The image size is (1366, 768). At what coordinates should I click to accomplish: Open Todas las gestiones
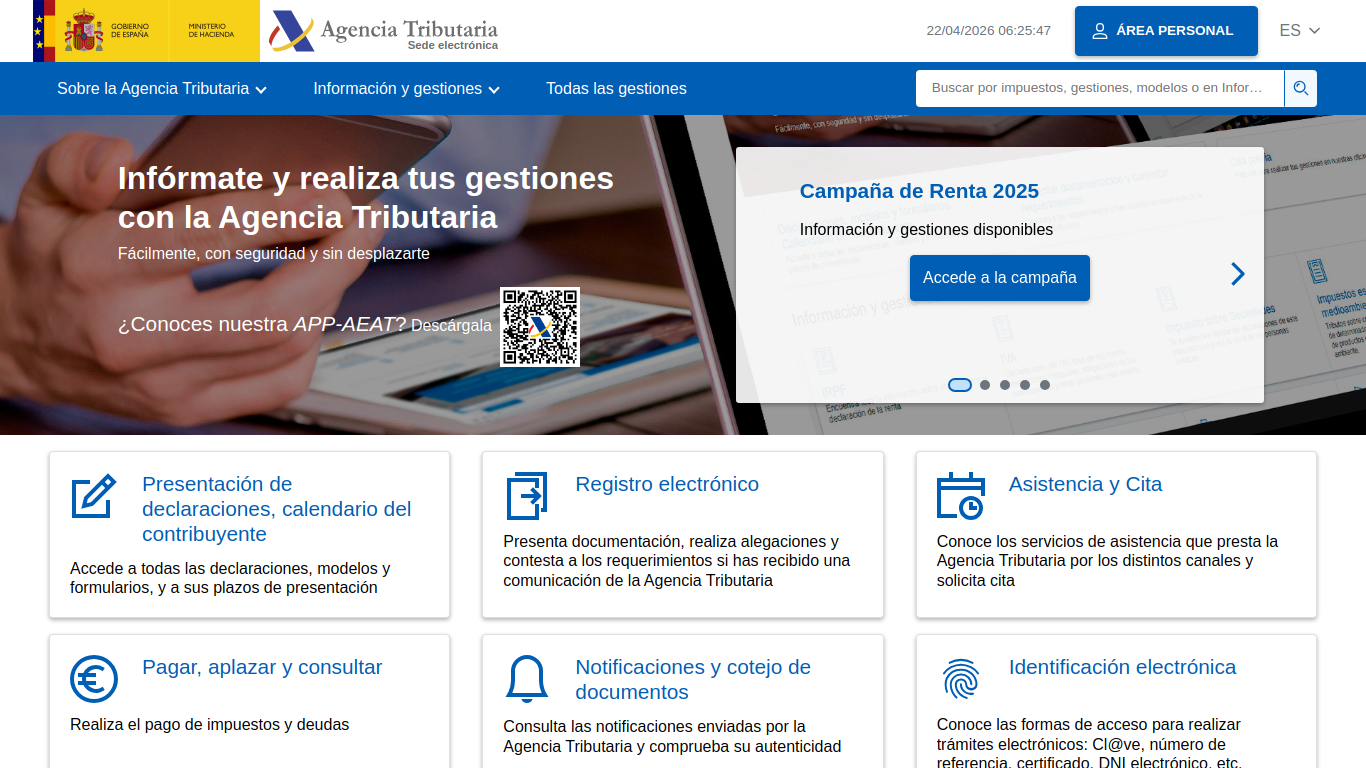coord(616,89)
